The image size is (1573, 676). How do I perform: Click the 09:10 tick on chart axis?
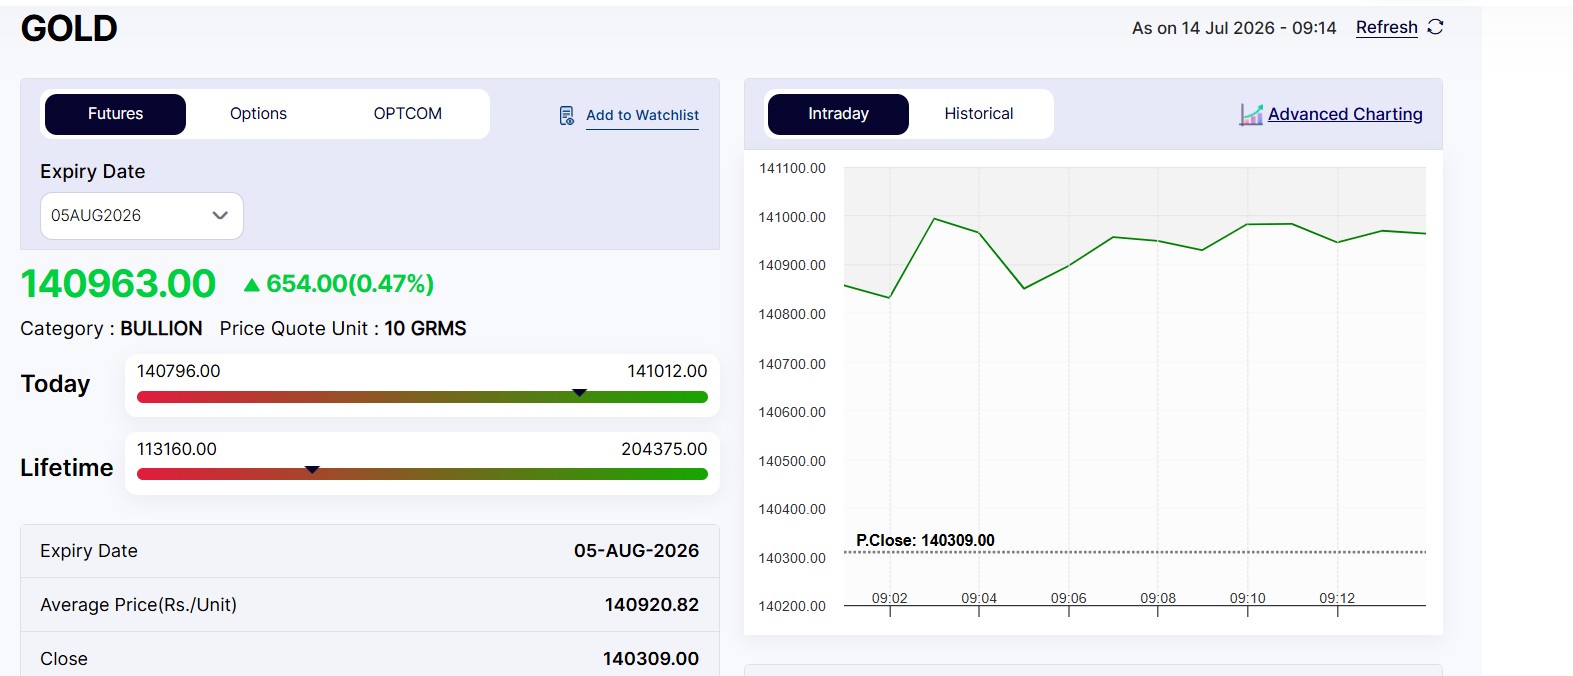point(1247,598)
